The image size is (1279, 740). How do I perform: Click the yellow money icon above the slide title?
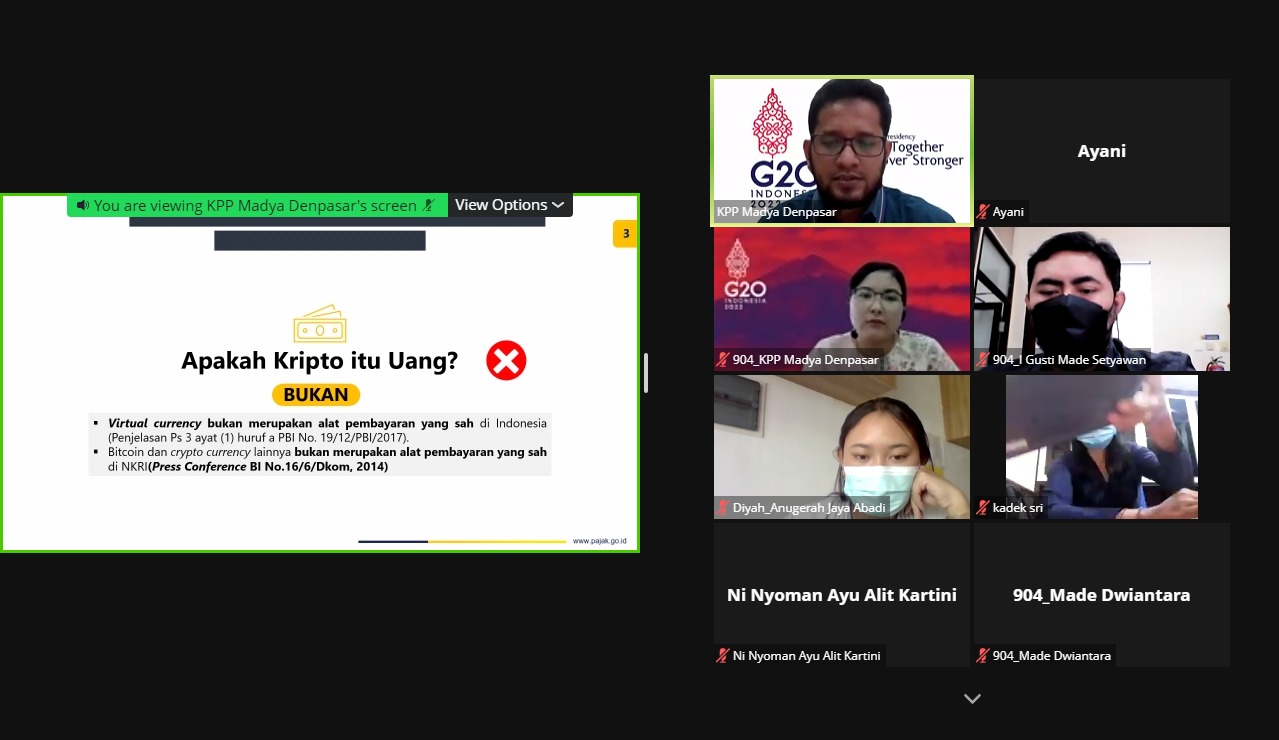click(x=319, y=325)
